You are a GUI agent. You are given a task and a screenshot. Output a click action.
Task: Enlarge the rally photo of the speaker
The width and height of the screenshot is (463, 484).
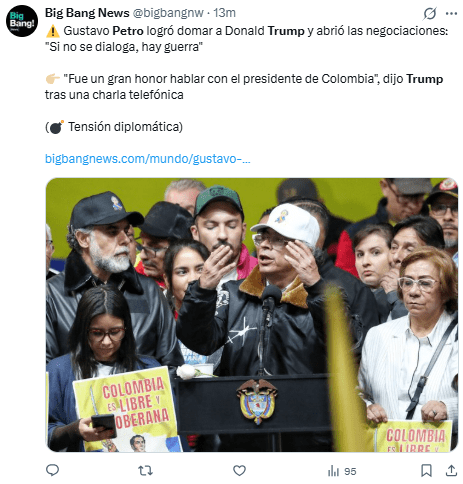(252, 315)
